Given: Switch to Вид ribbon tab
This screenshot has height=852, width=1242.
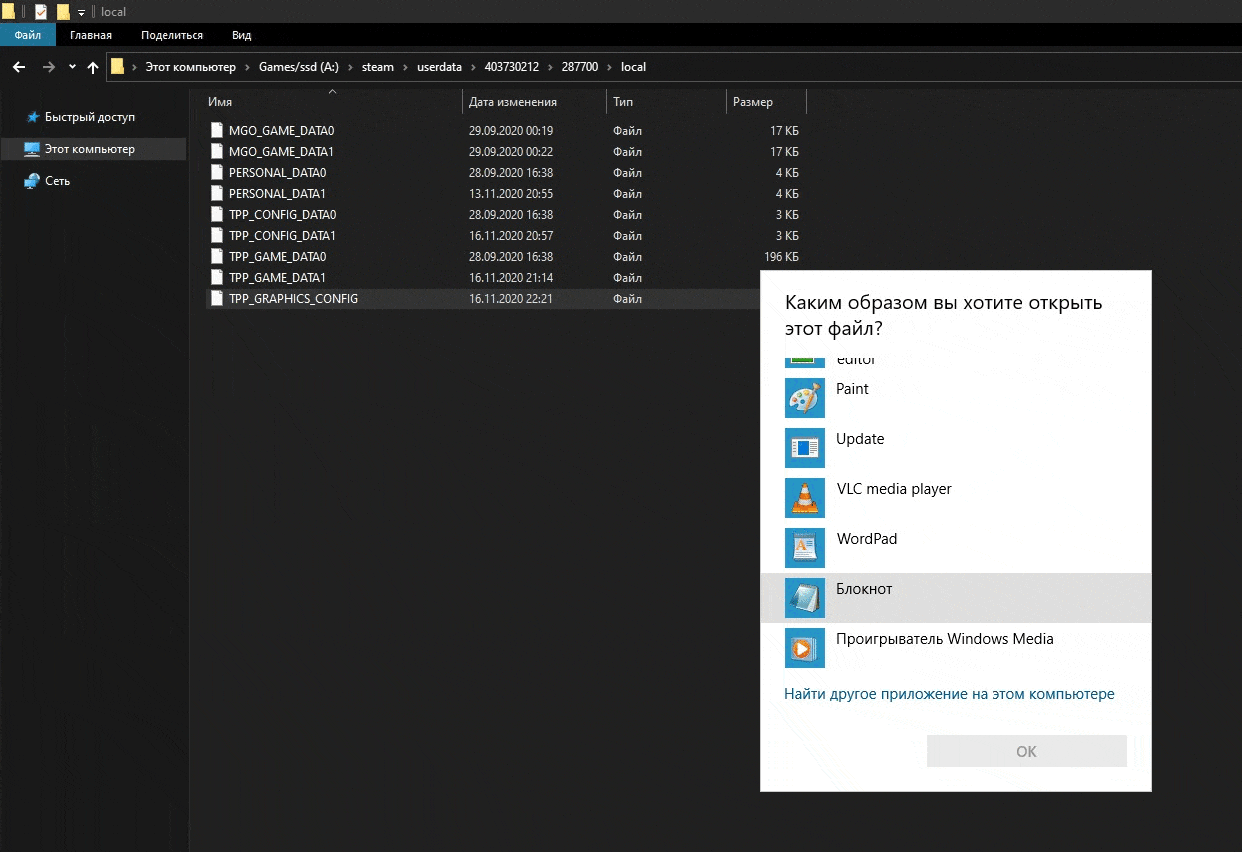Looking at the screenshot, I should click(x=241, y=35).
